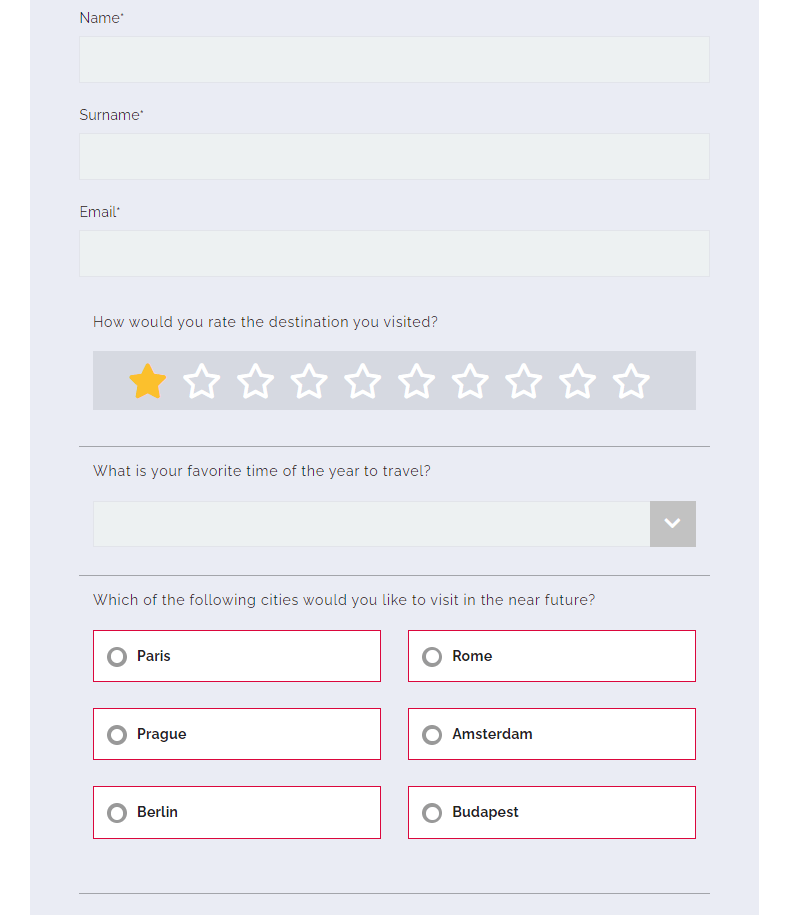Pick Berlin from the city choices
This screenshot has width=789, height=915.
[x=116, y=812]
